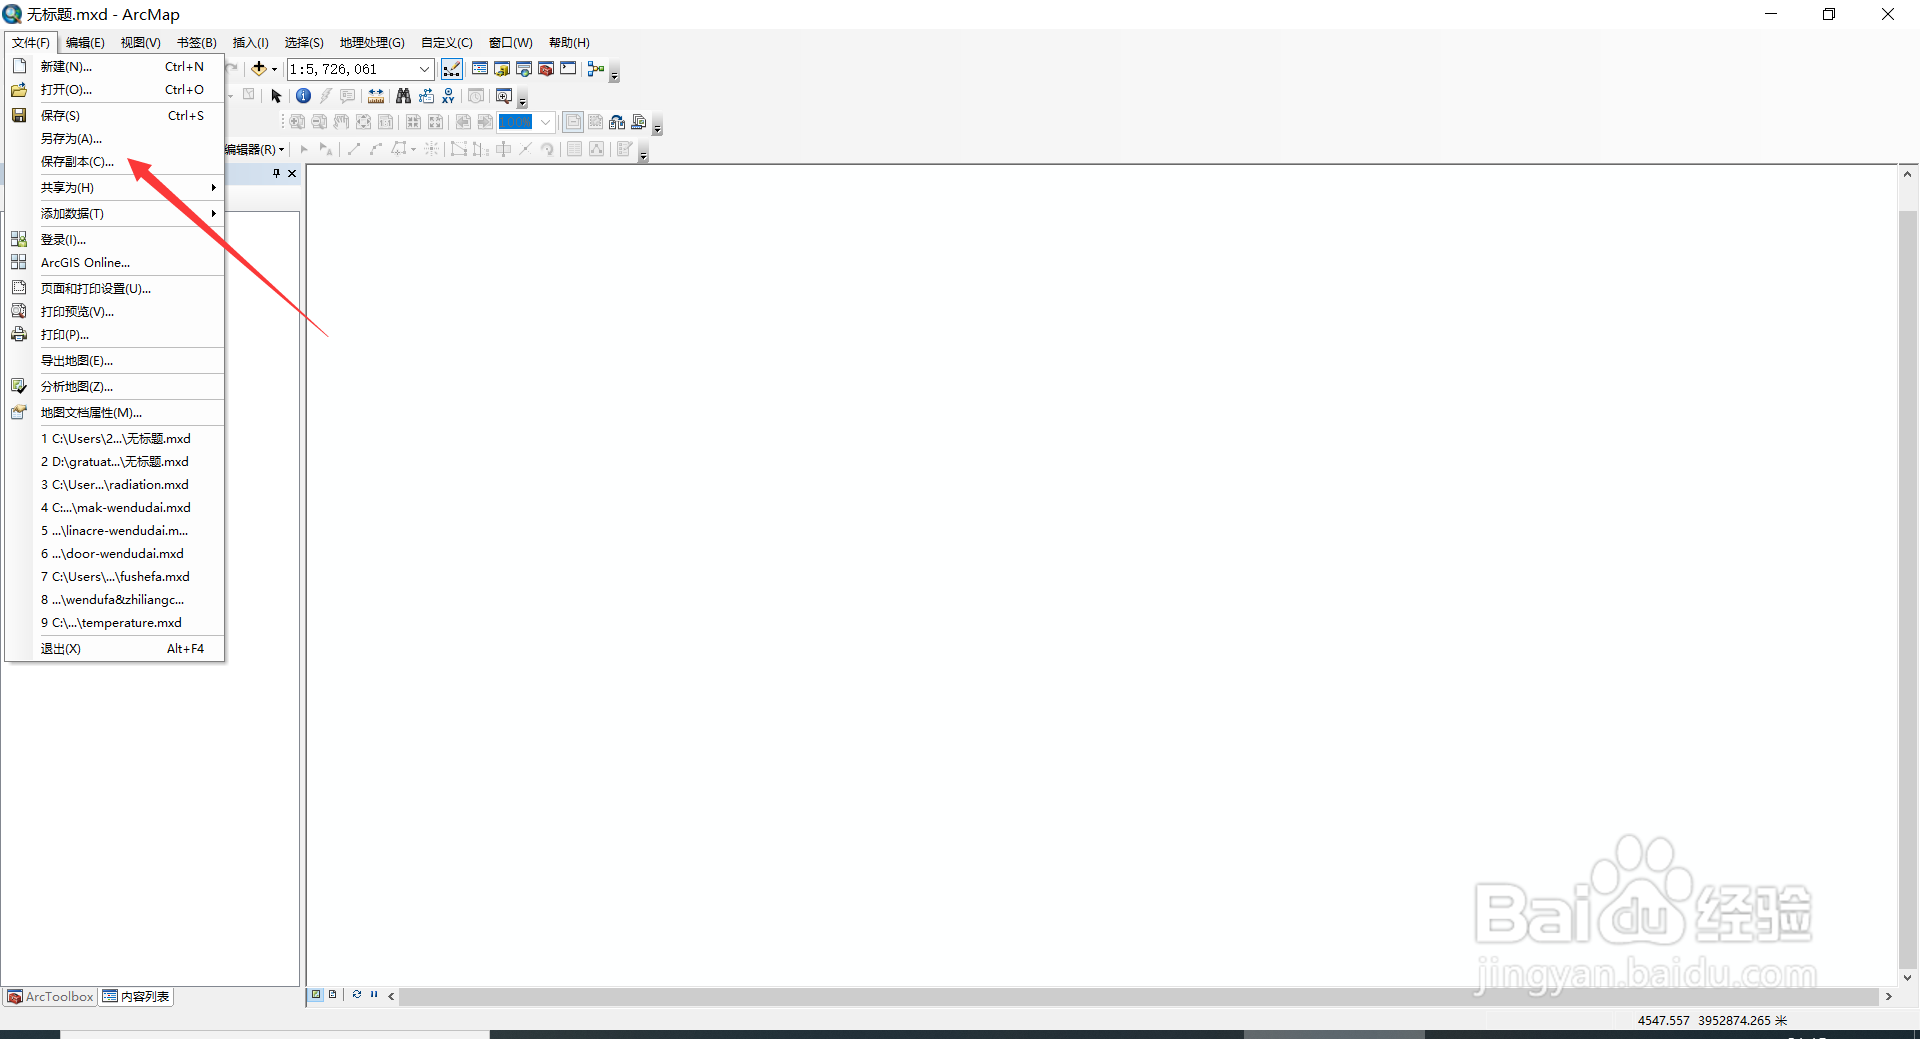The image size is (1920, 1039).
Task: Open the Catalog window
Action: click(x=502, y=68)
